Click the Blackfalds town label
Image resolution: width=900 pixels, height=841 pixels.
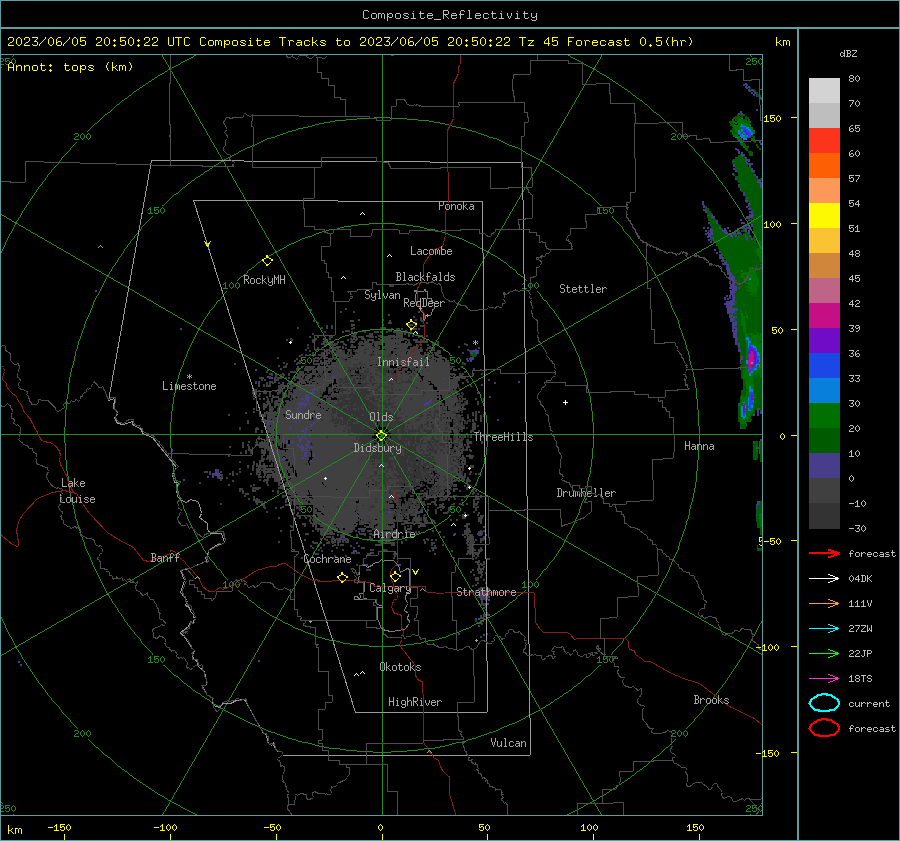425,277
